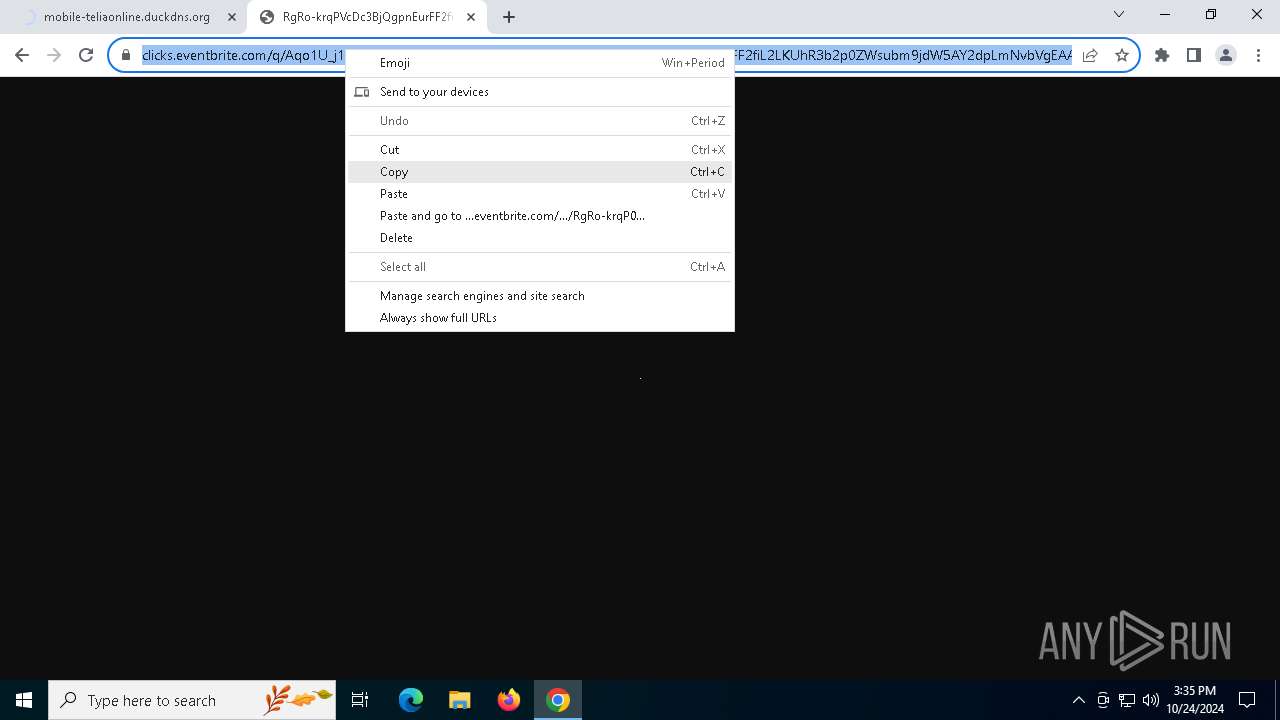Show hidden system tray icons
This screenshot has height=720, width=1280.
[x=1078, y=700]
